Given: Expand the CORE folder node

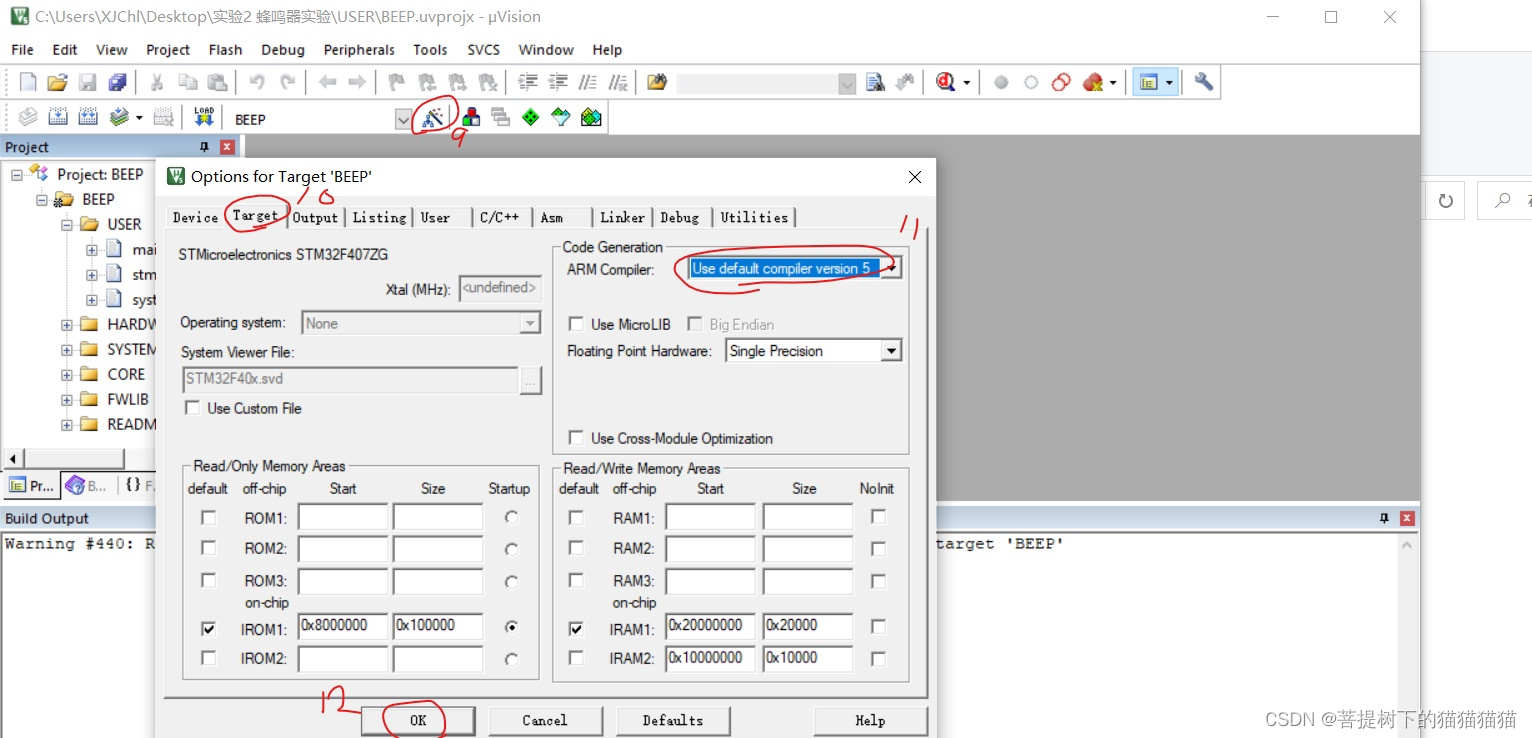Looking at the screenshot, I should pyautogui.click(x=67, y=374).
